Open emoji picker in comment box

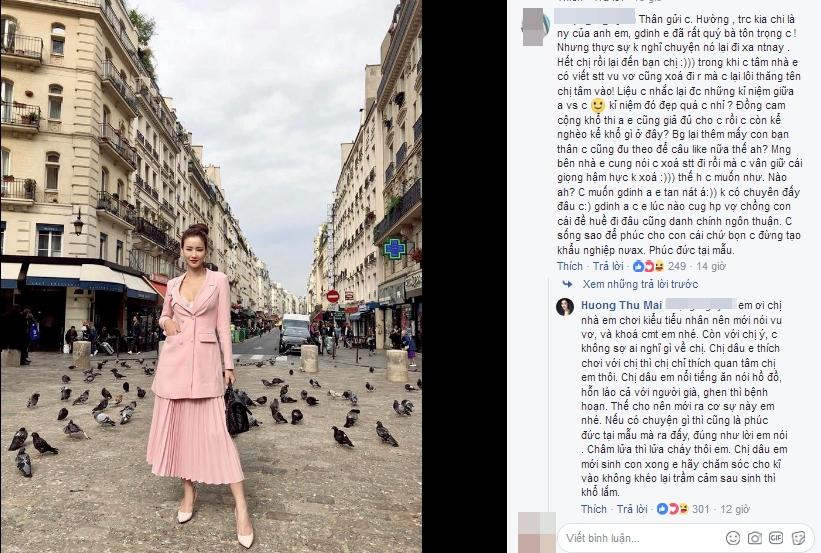tap(733, 537)
